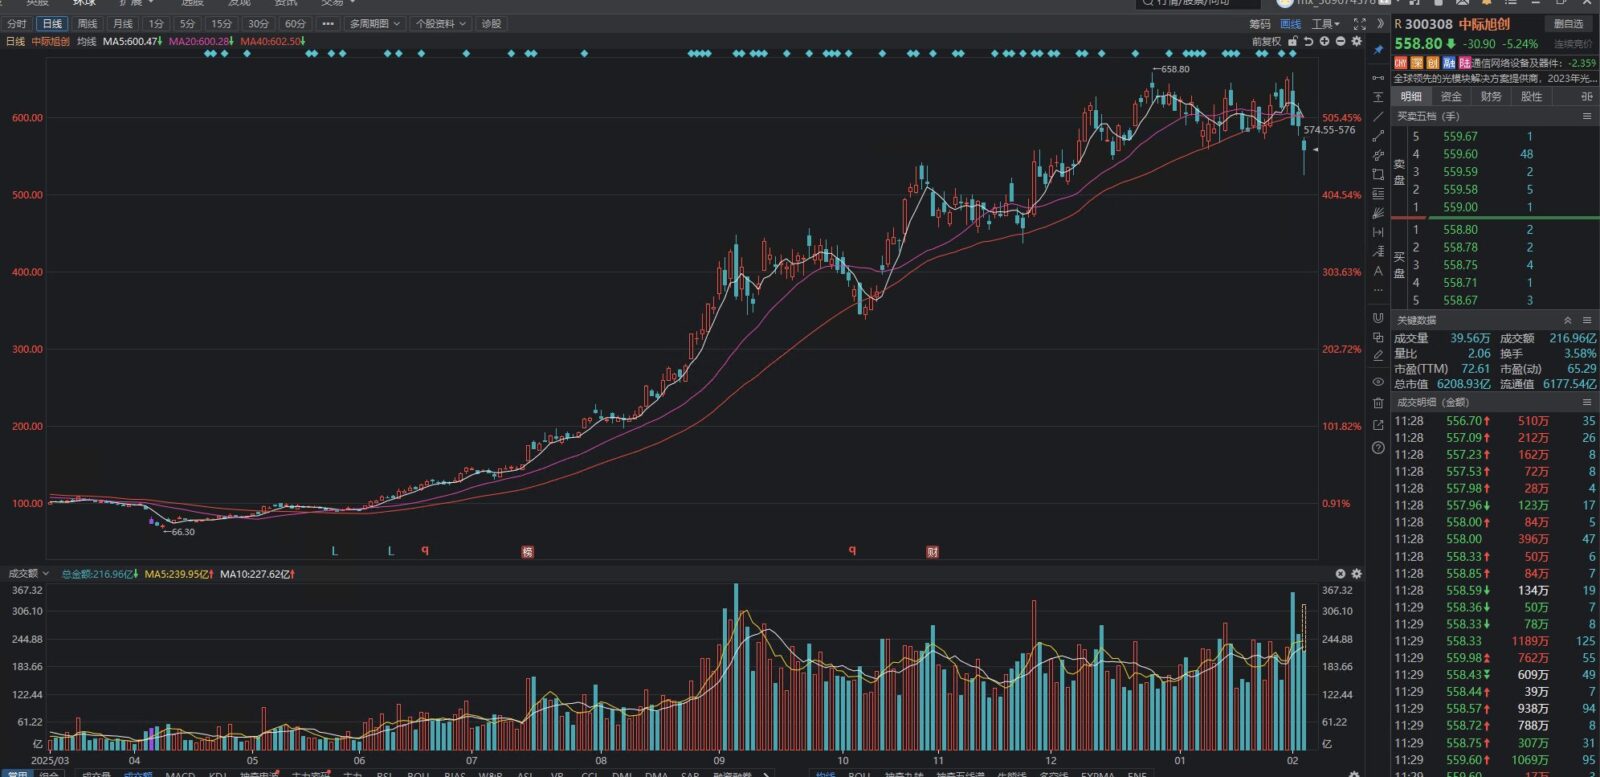Switch to the 资金 tab
This screenshot has height=777, width=1600.
tap(1451, 97)
